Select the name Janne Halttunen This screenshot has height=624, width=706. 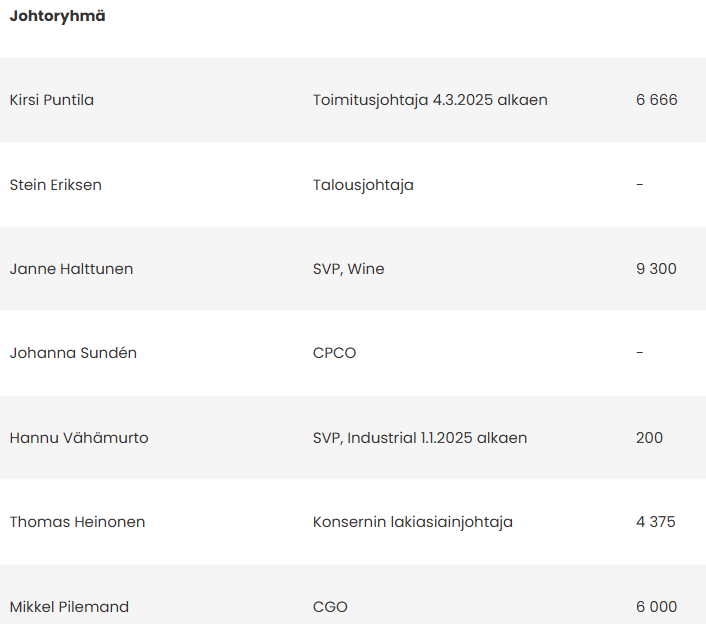coord(71,269)
